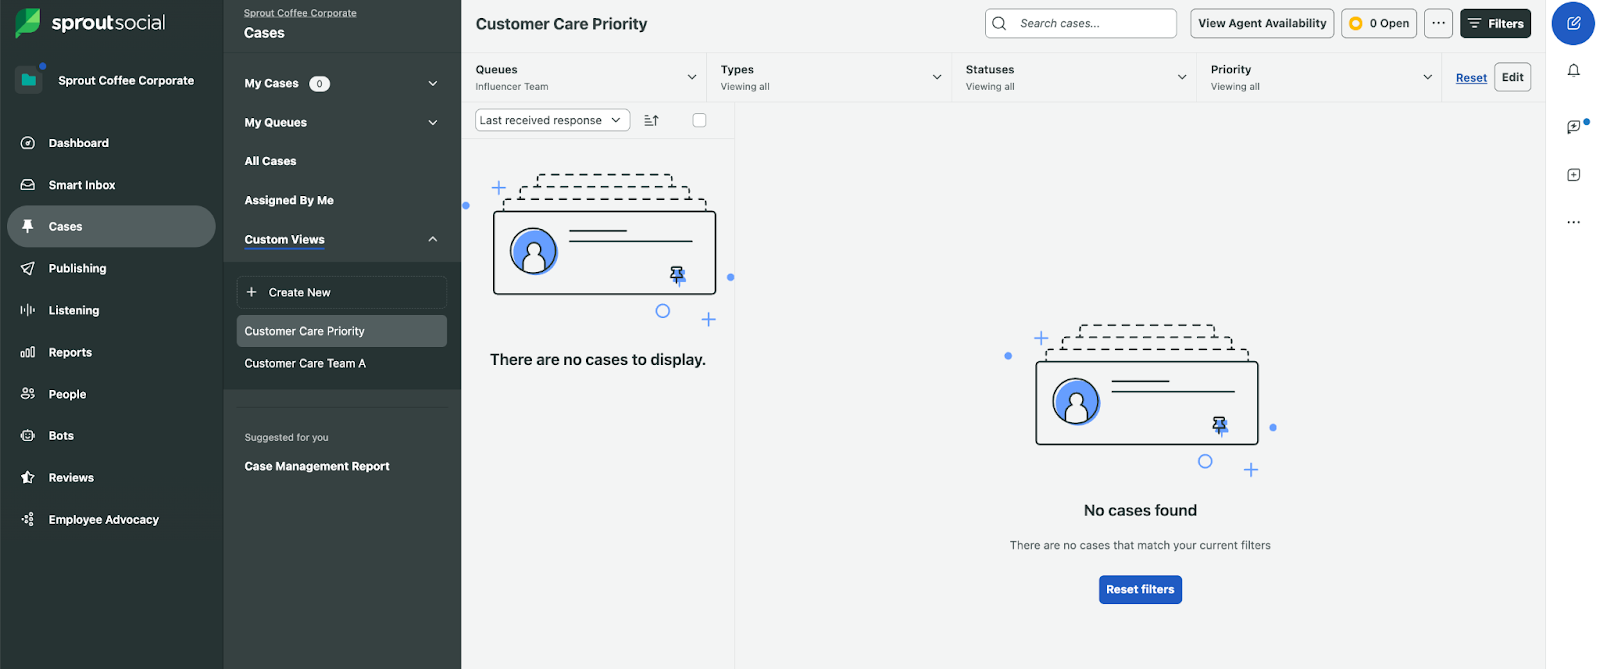1600x669 pixels.
Task: Open the Types filter dropdown
Action: pyautogui.click(x=830, y=78)
